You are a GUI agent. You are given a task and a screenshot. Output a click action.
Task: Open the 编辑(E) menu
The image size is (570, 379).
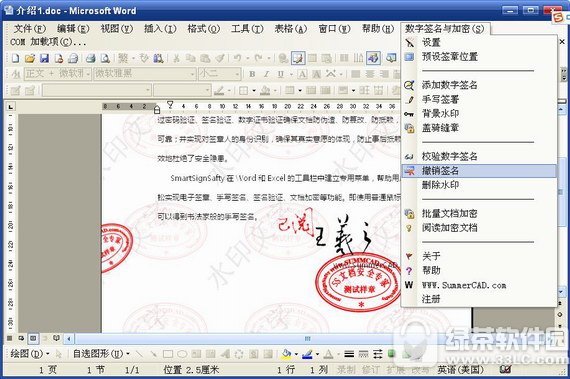pos(73,29)
